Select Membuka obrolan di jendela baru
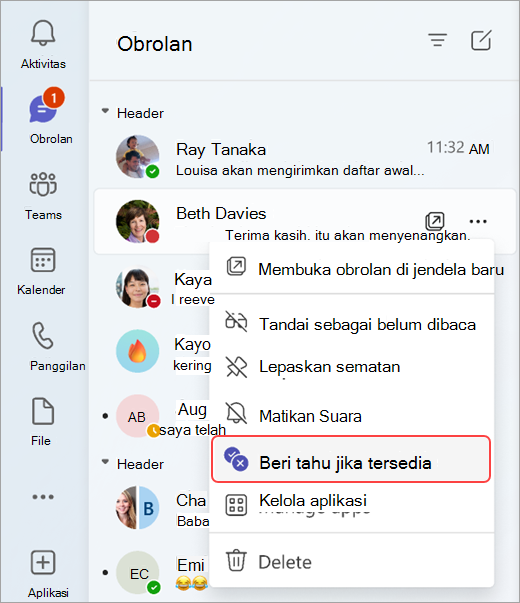 (x=352, y=269)
